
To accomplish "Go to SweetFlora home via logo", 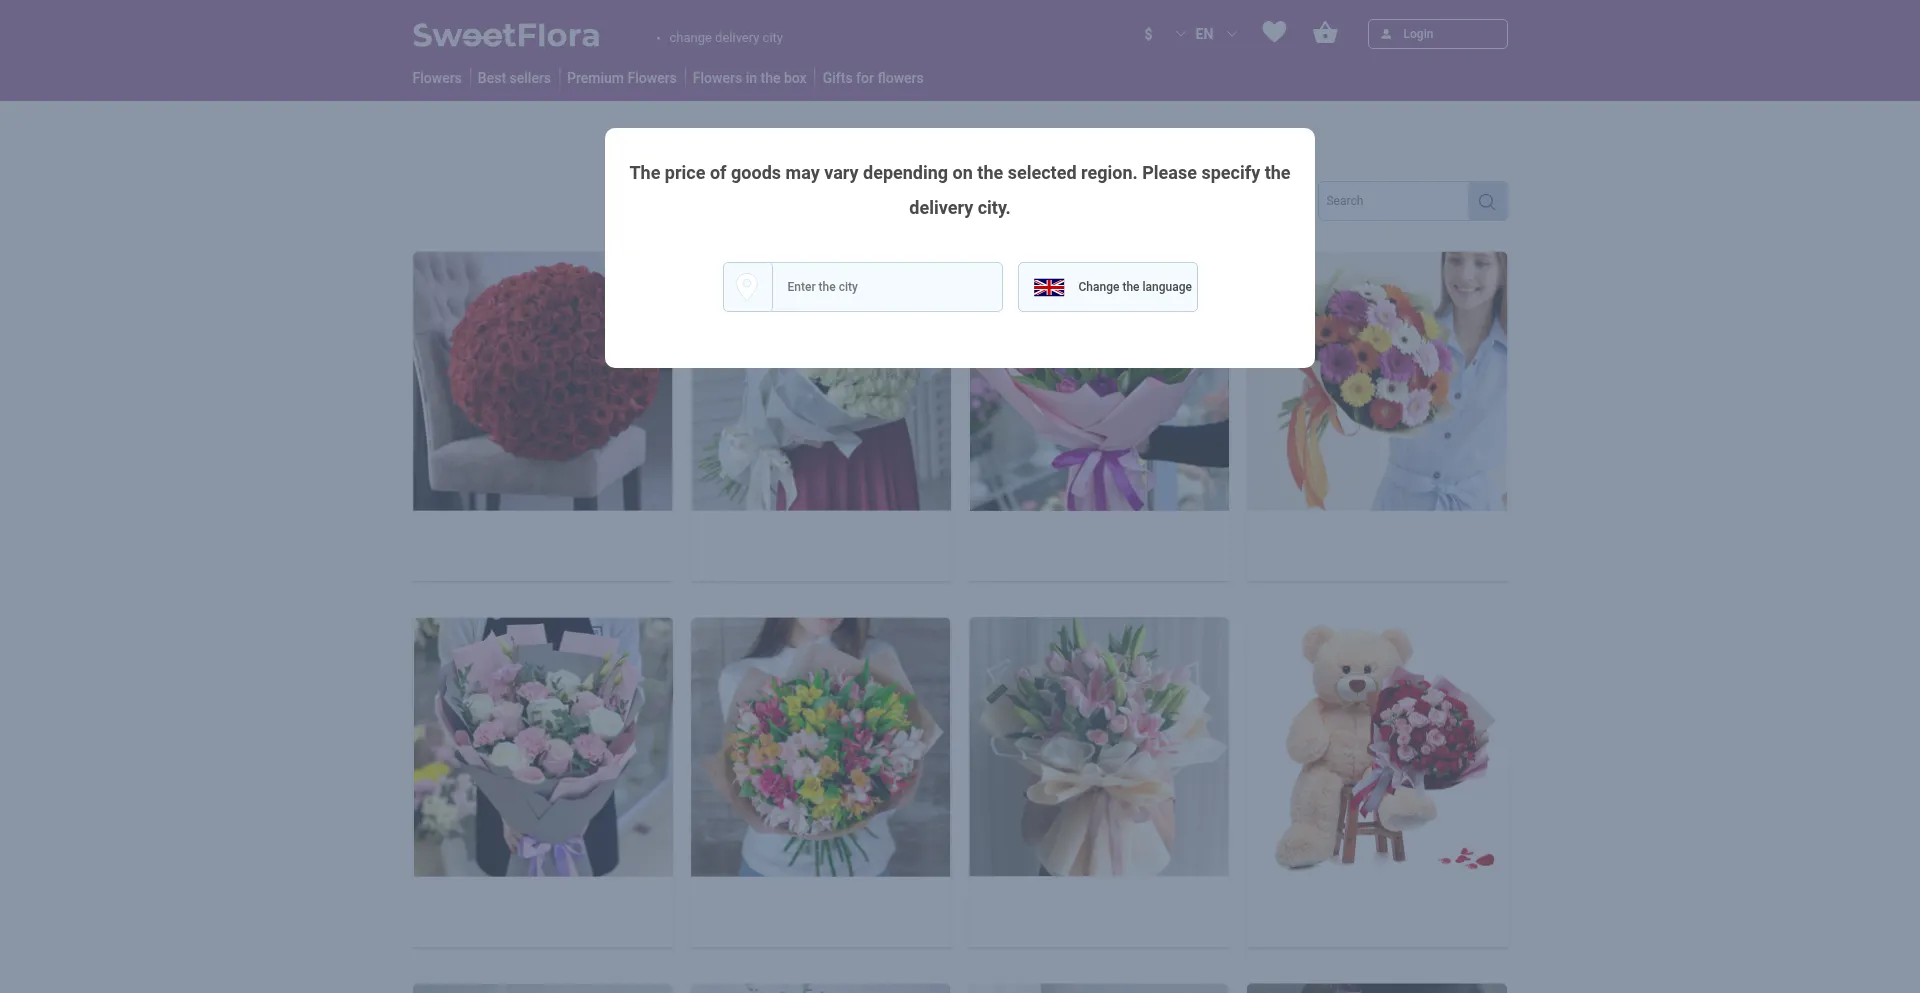I will [x=506, y=36].
